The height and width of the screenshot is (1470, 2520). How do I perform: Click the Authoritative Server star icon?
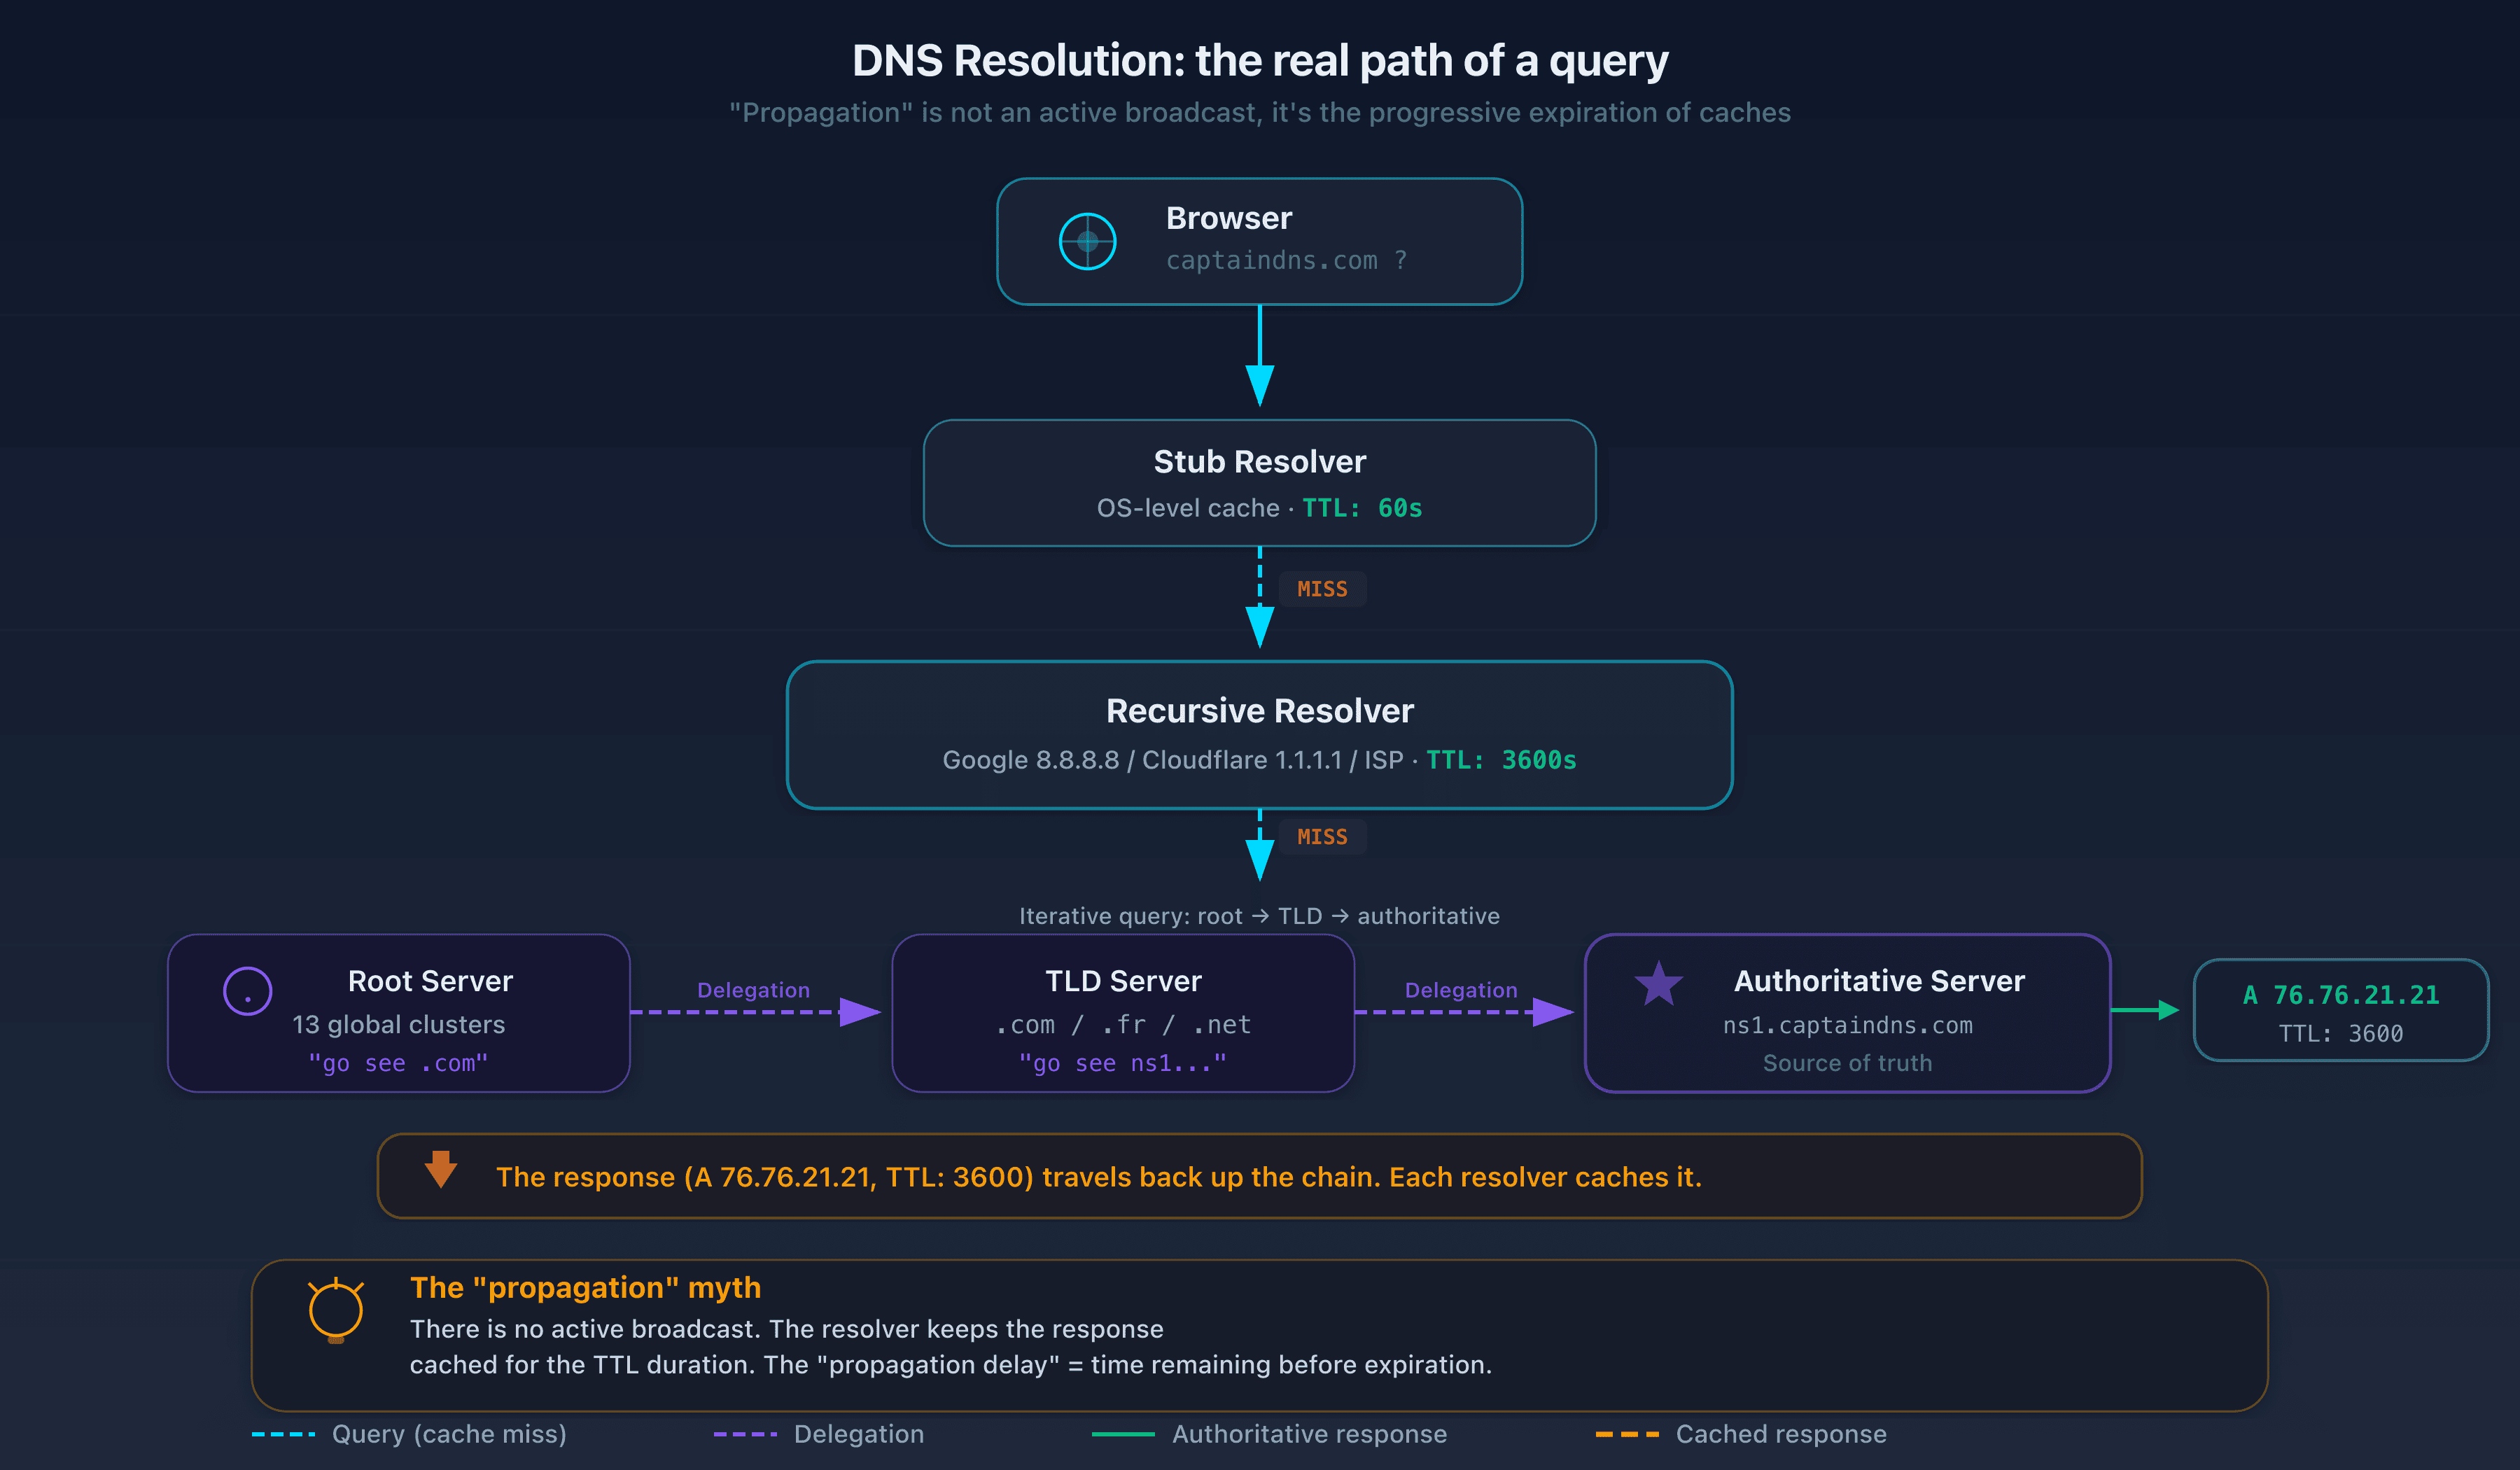1658,984
